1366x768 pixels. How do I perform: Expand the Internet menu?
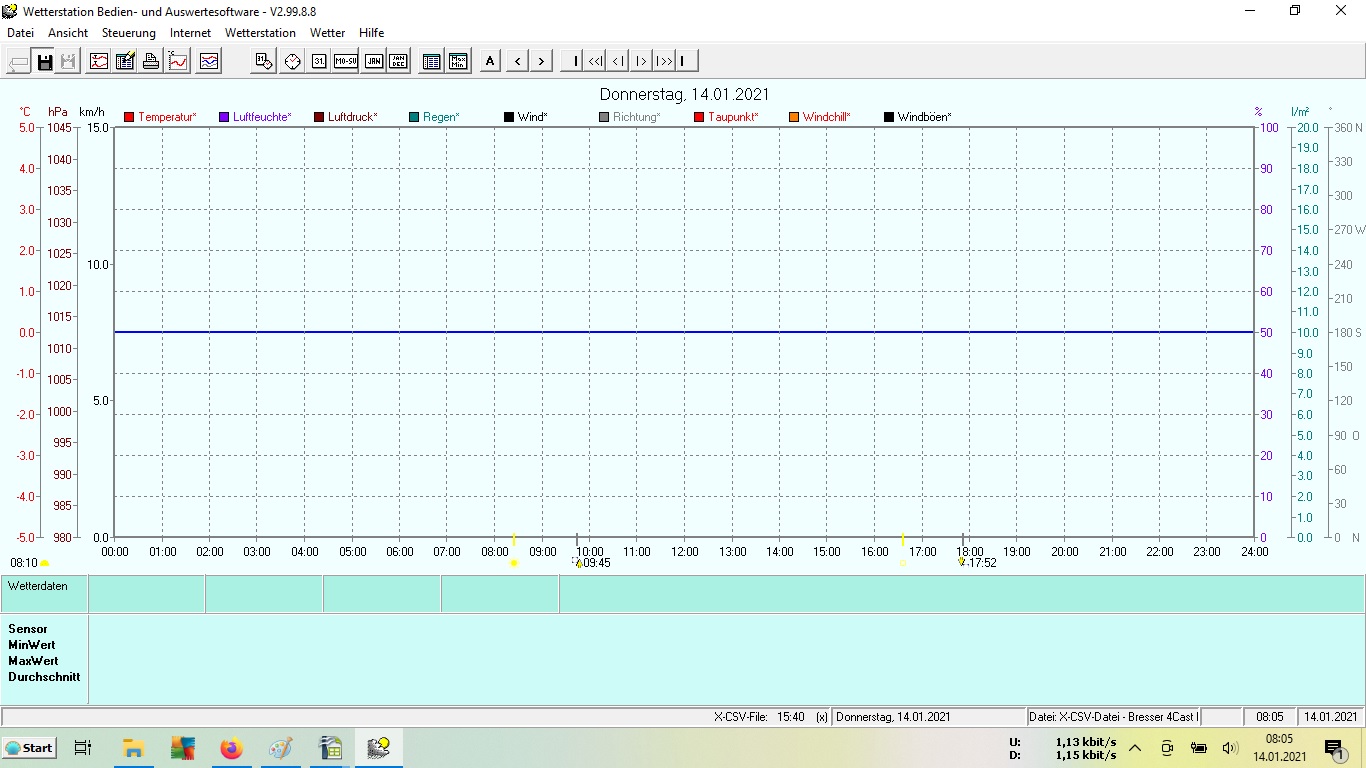coord(190,33)
